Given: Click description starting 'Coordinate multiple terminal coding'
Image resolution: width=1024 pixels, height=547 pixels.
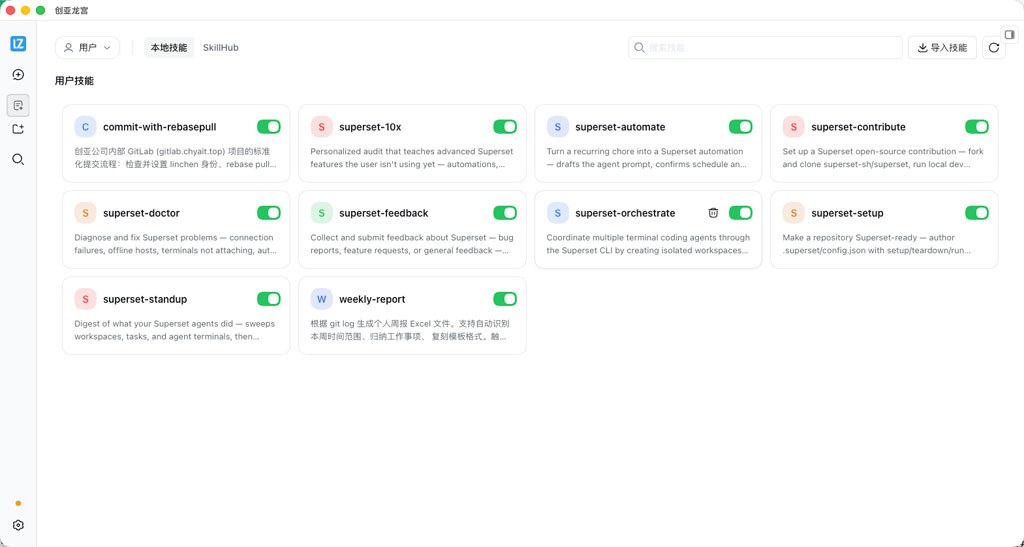Looking at the screenshot, I should click(648, 243).
